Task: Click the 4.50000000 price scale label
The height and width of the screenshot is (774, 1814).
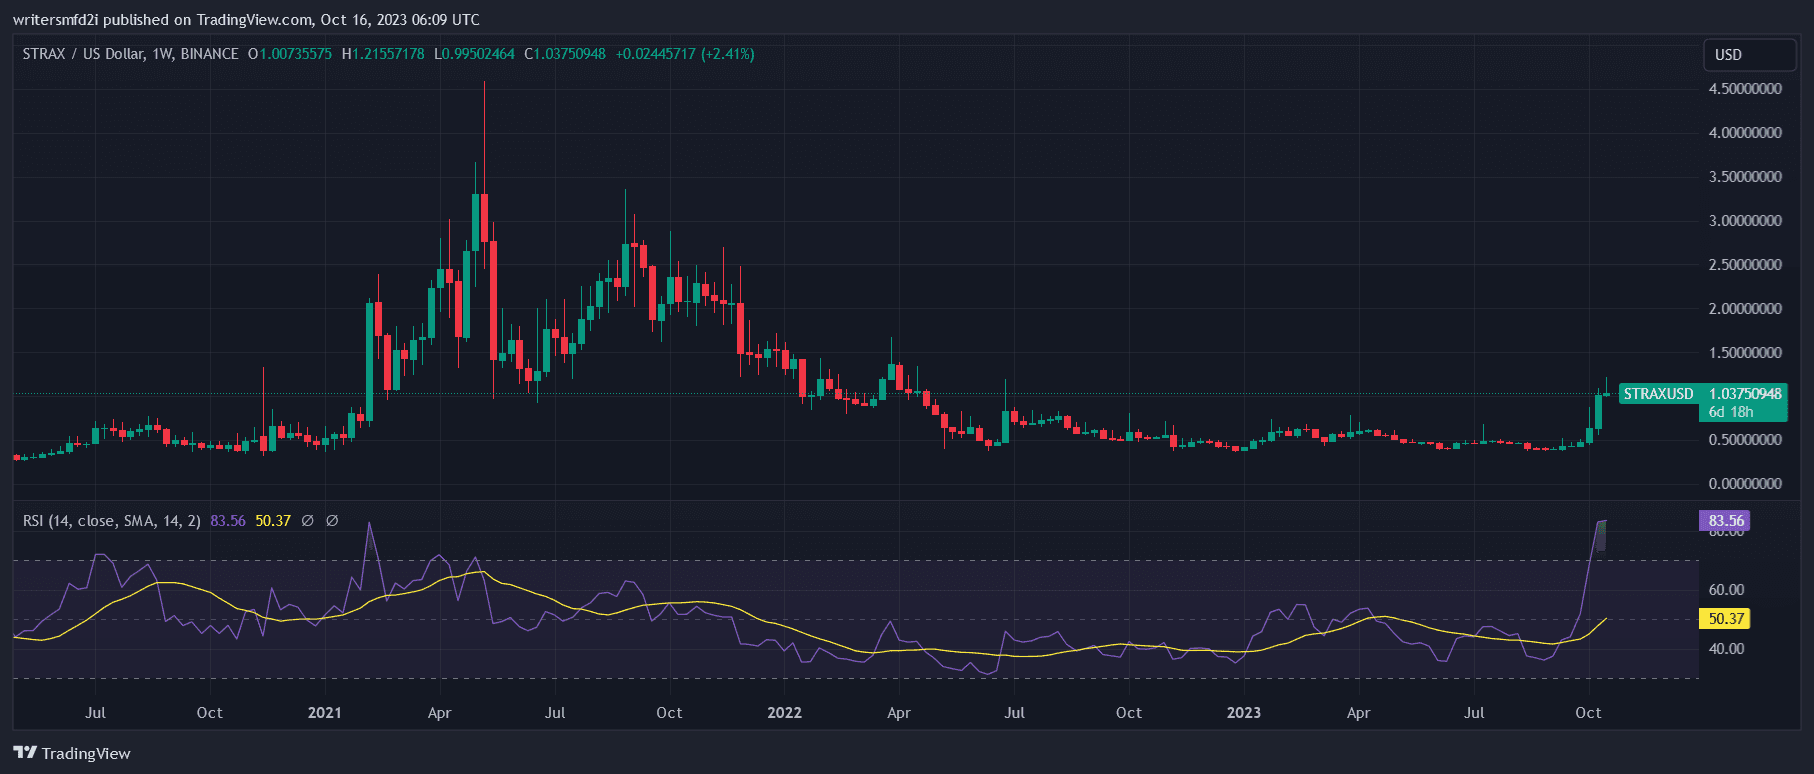Action: [x=1745, y=89]
